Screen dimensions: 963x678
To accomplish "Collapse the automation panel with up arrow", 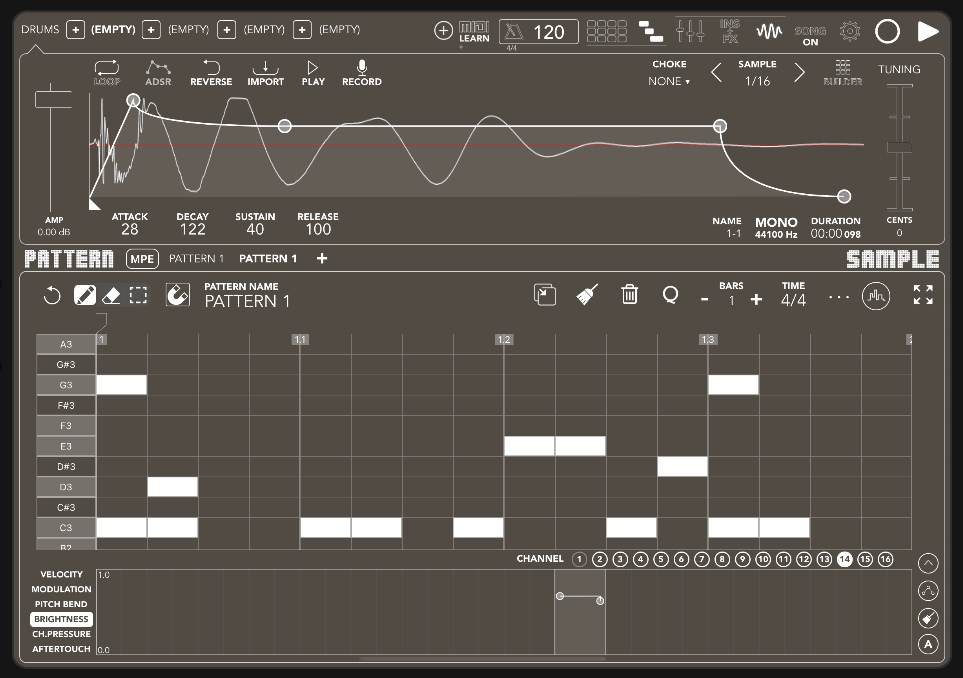I will point(928,563).
